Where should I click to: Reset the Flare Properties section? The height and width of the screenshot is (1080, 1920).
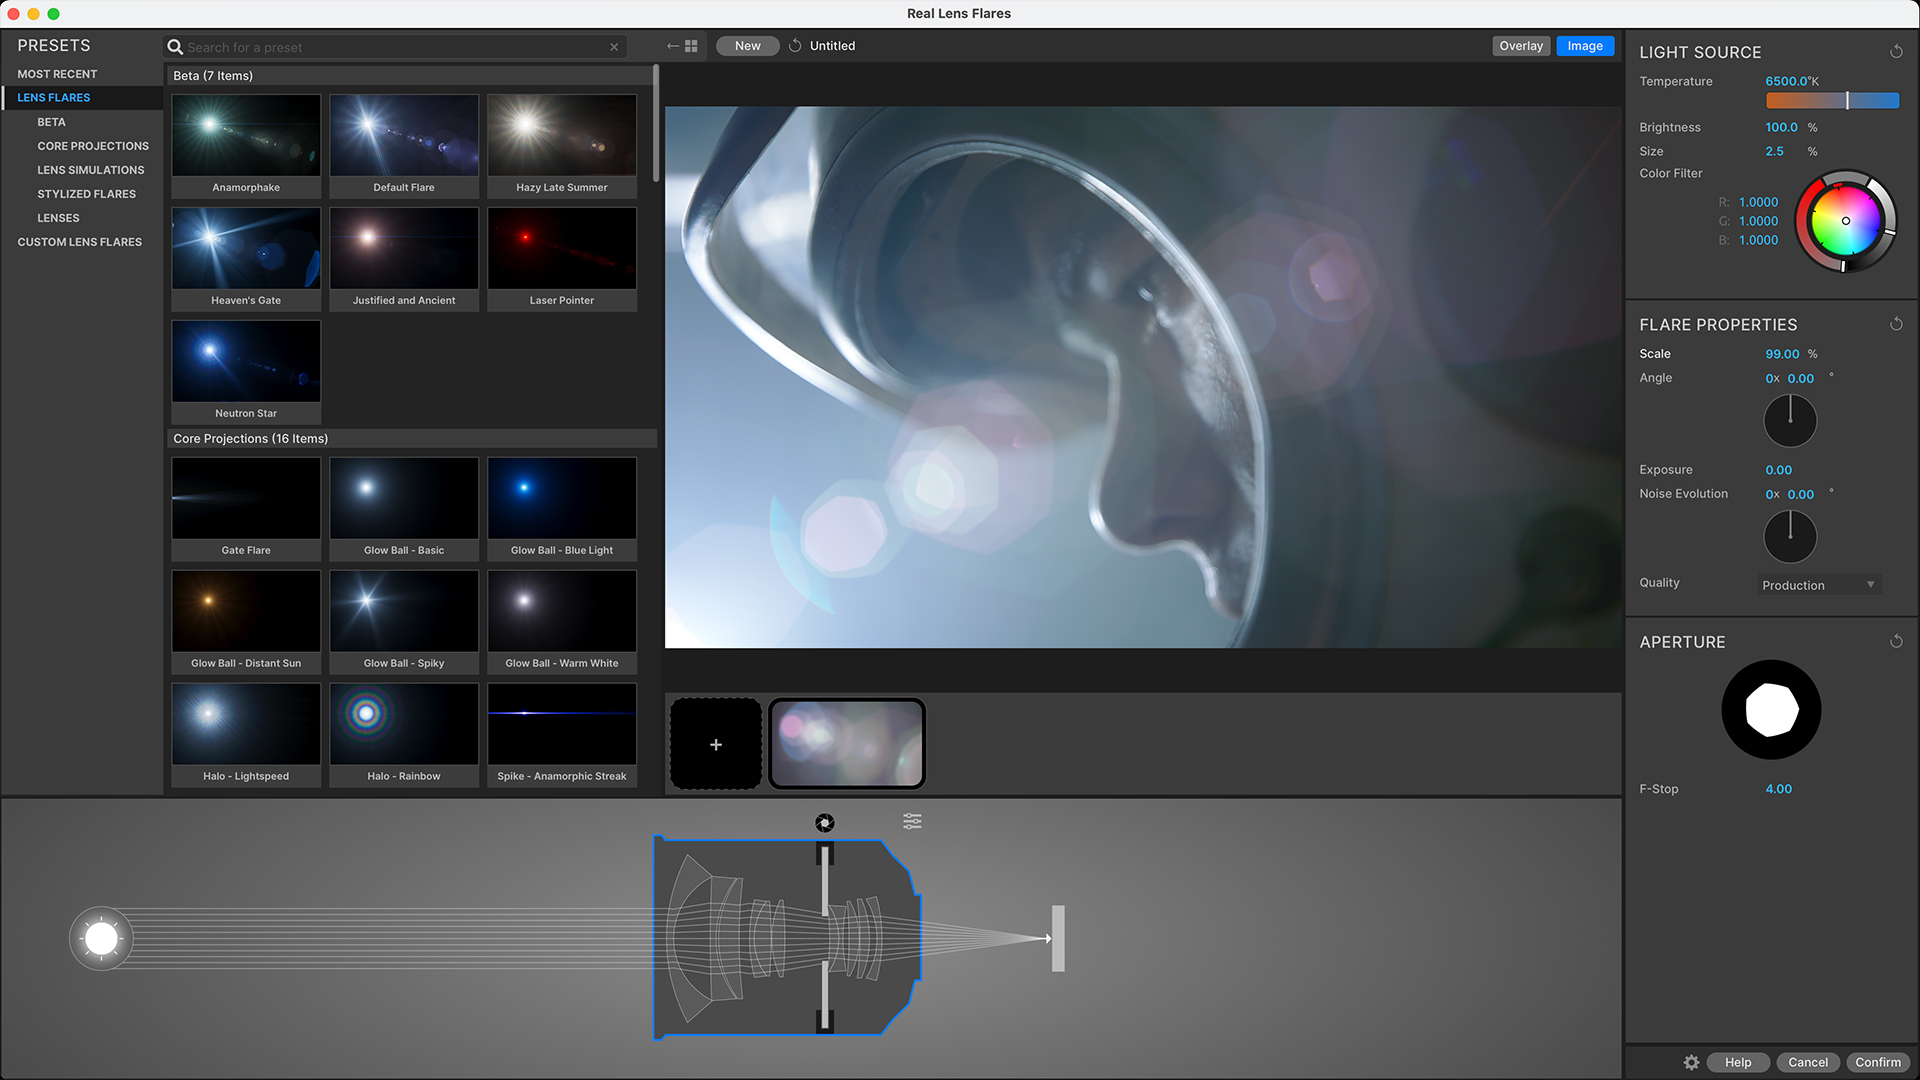1896,324
